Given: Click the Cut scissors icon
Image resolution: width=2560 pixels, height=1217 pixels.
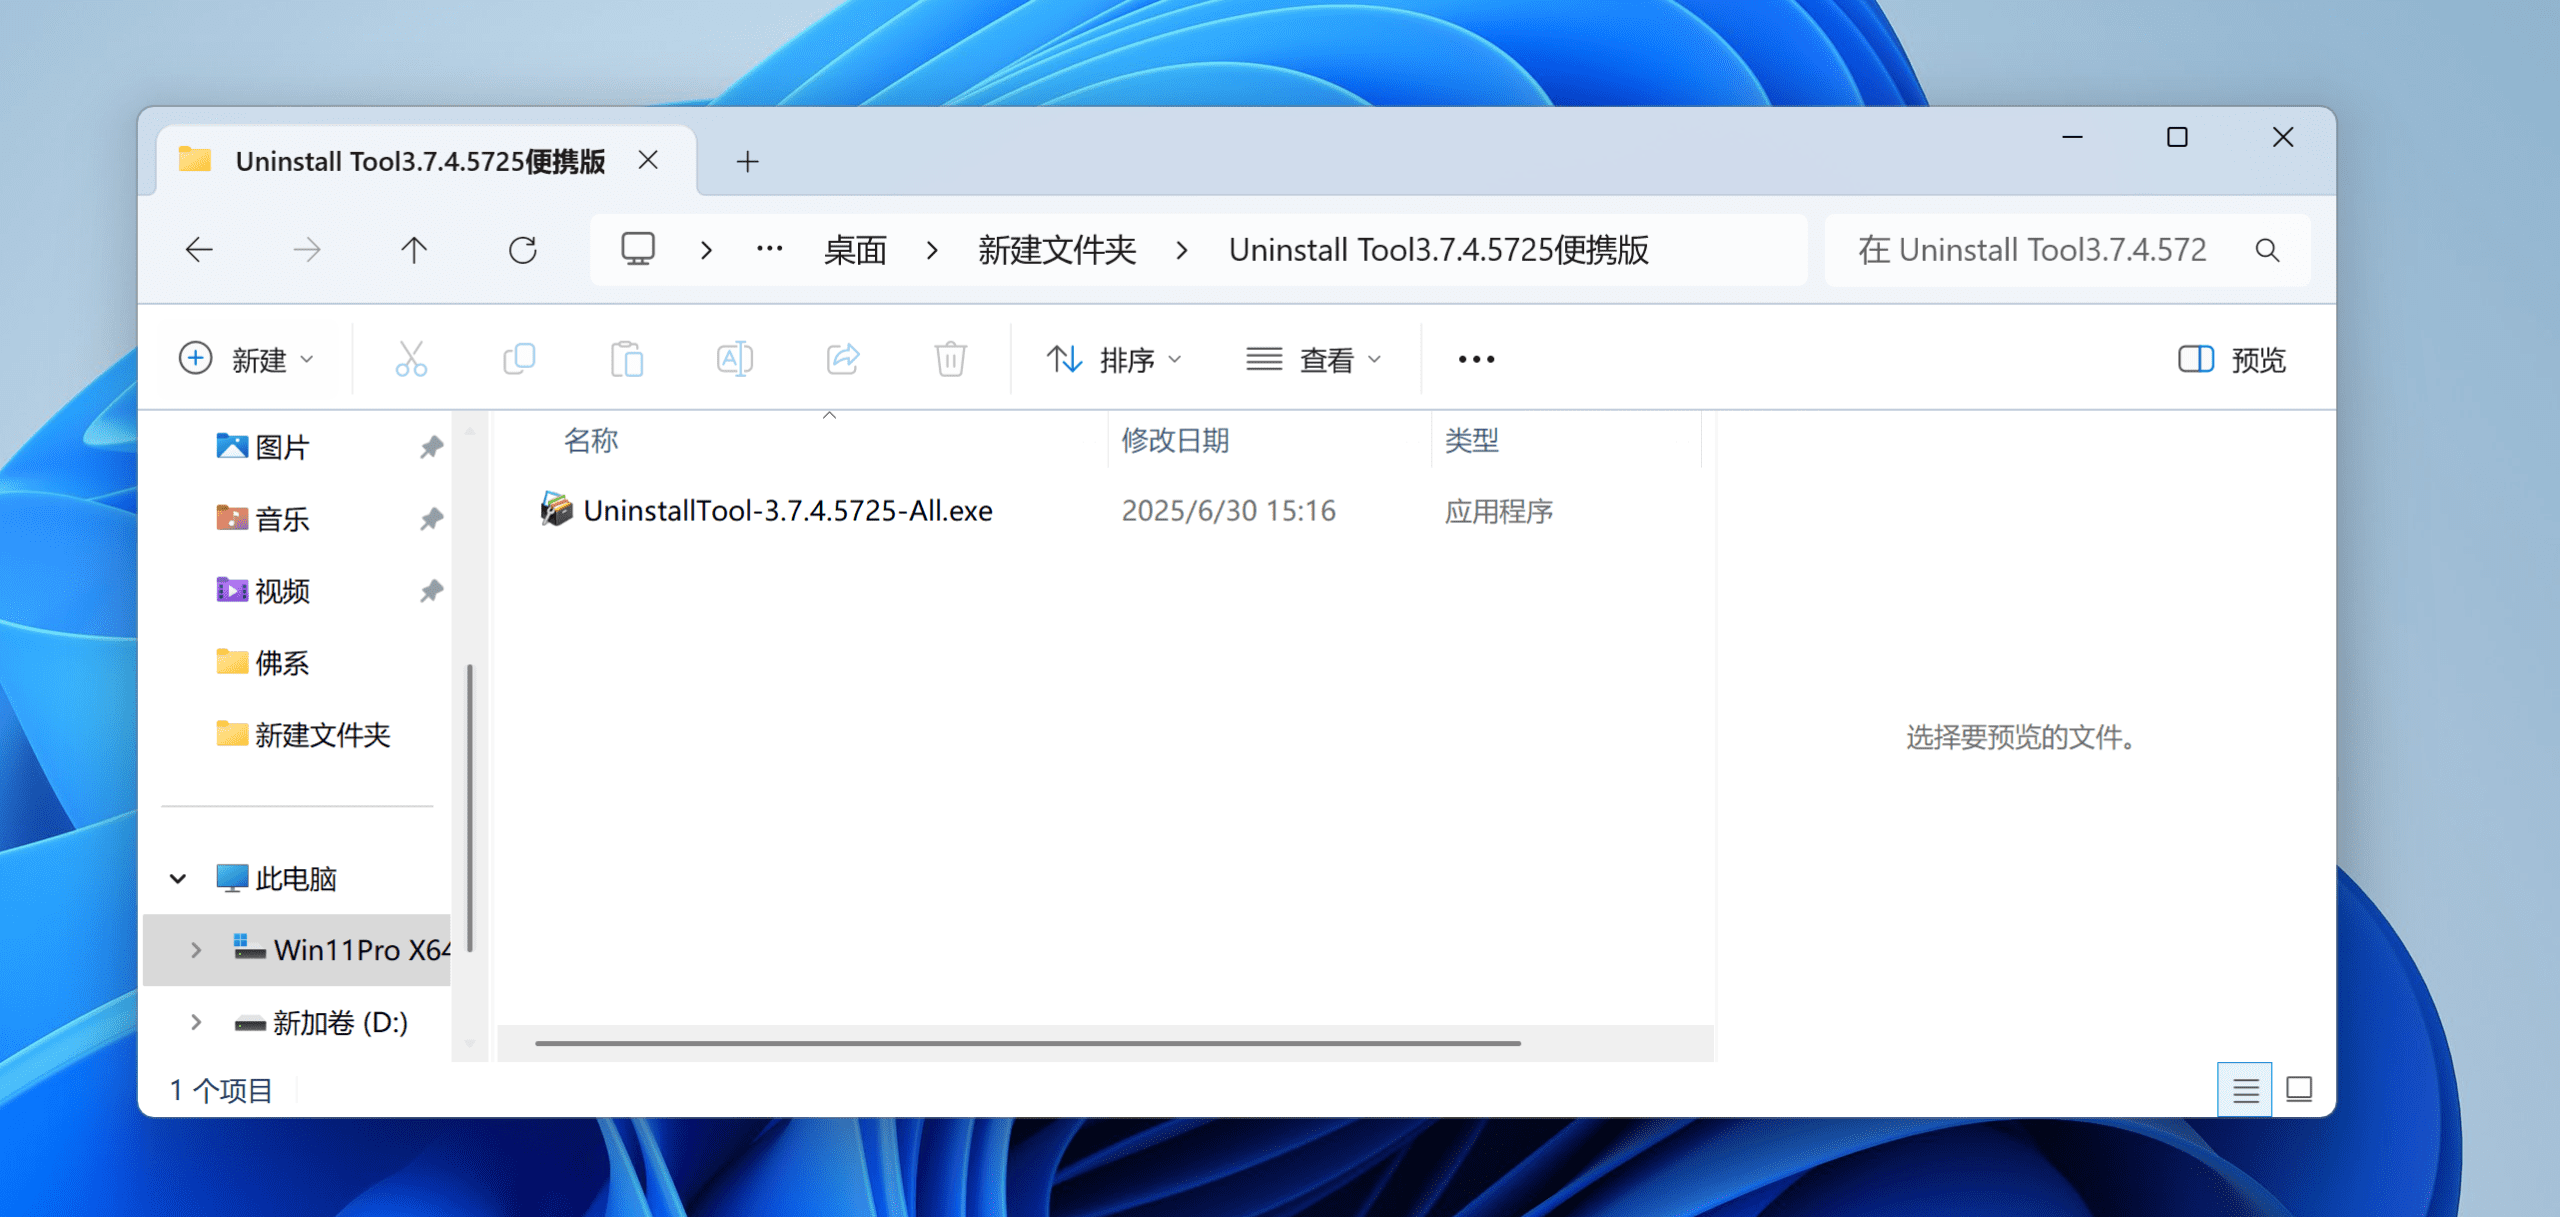Looking at the screenshot, I should coord(411,359).
